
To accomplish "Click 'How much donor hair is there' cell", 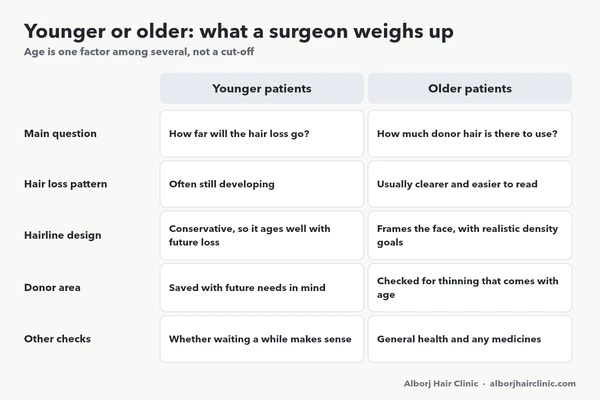I will 470,134.
